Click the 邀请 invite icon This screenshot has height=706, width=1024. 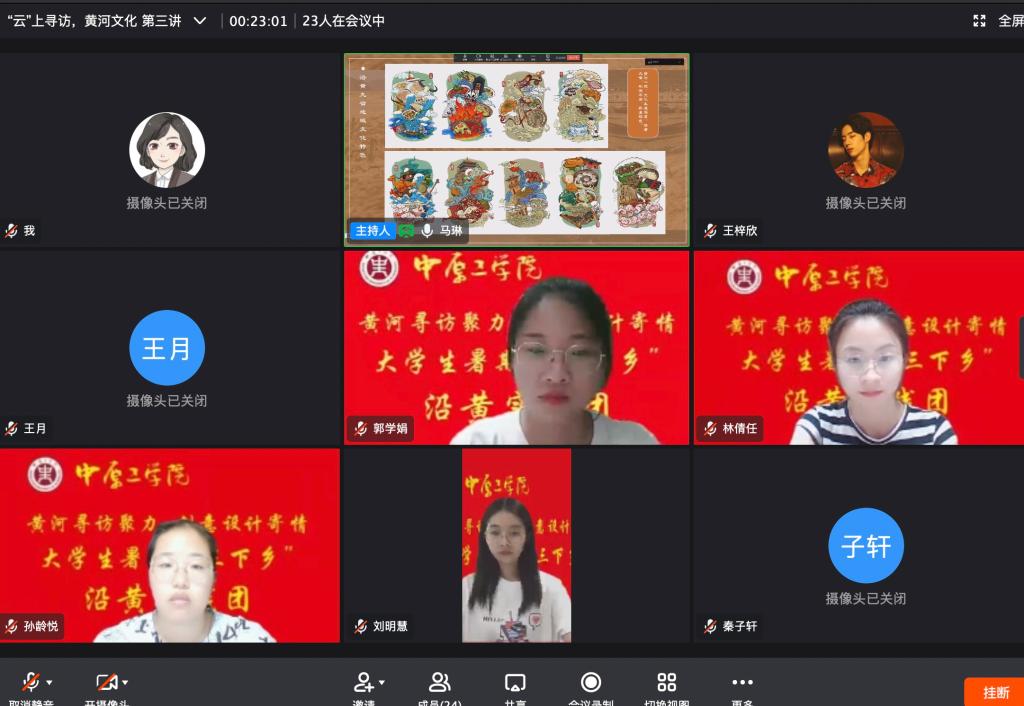coord(363,682)
